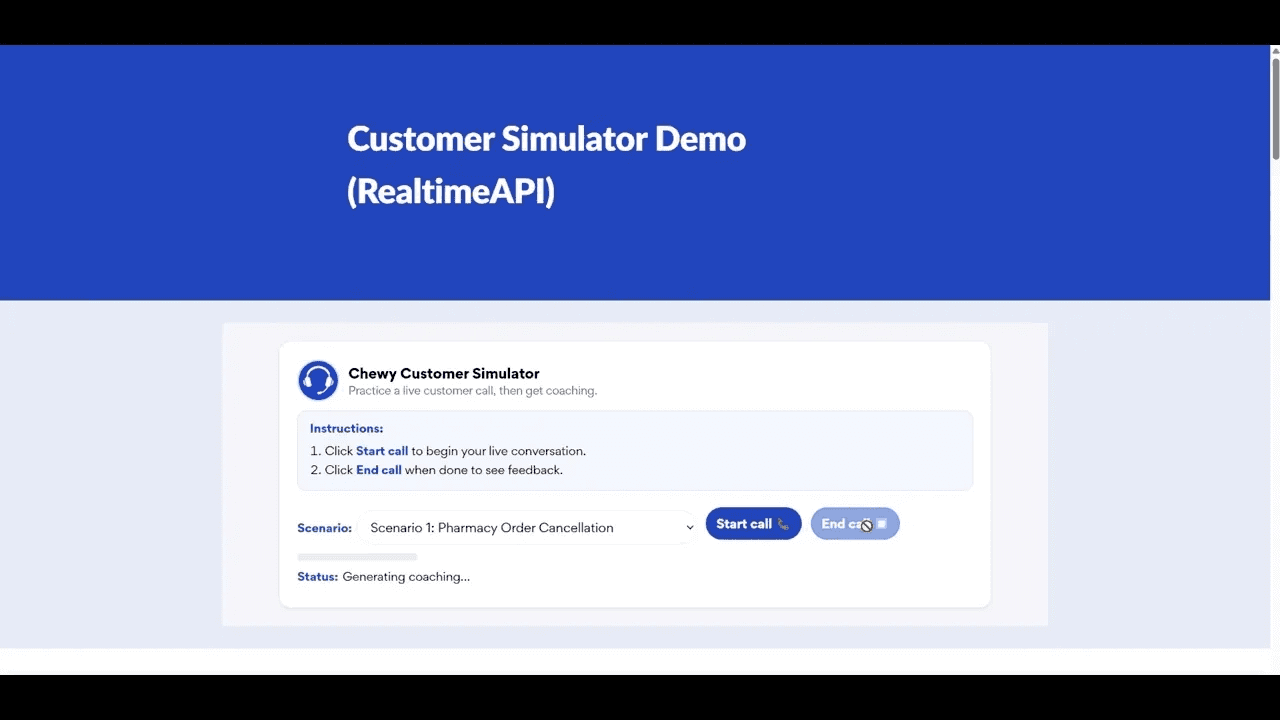1280x720 pixels.
Task: Click the End call button
Action: pyautogui.click(x=855, y=524)
